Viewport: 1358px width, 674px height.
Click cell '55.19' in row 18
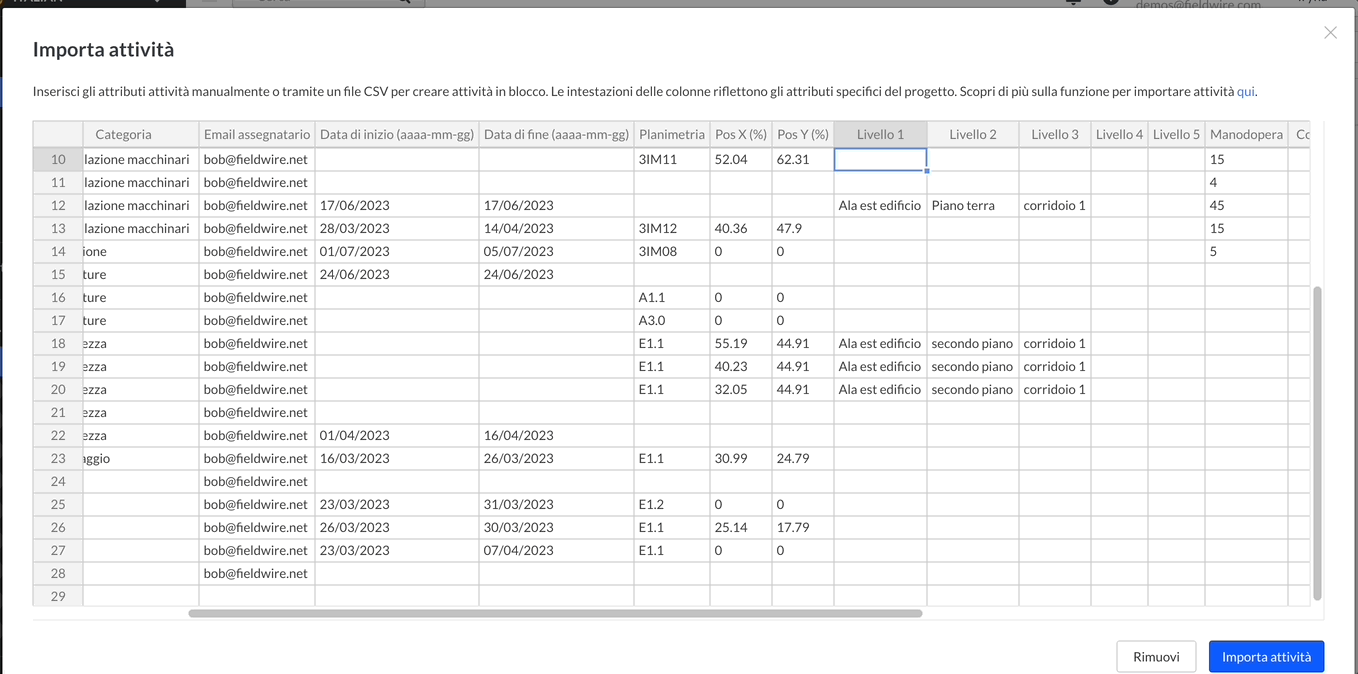(741, 343)
